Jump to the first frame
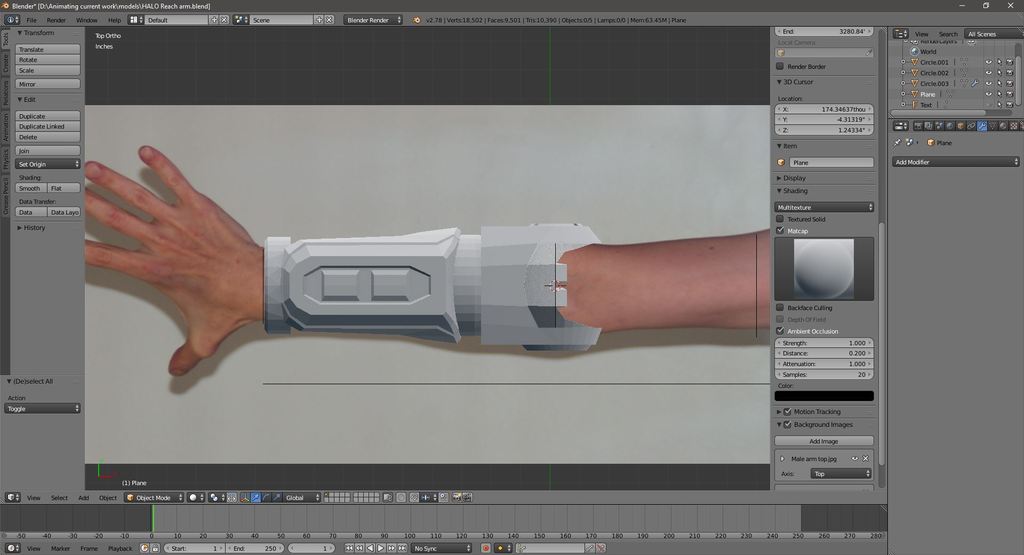 [349, 548]
